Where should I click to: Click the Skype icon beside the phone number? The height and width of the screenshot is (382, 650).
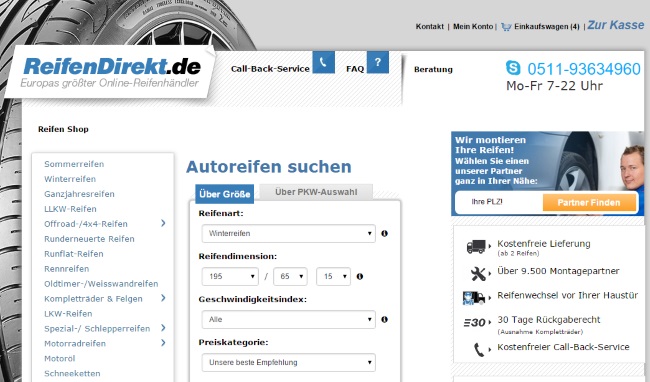point(513,68)
